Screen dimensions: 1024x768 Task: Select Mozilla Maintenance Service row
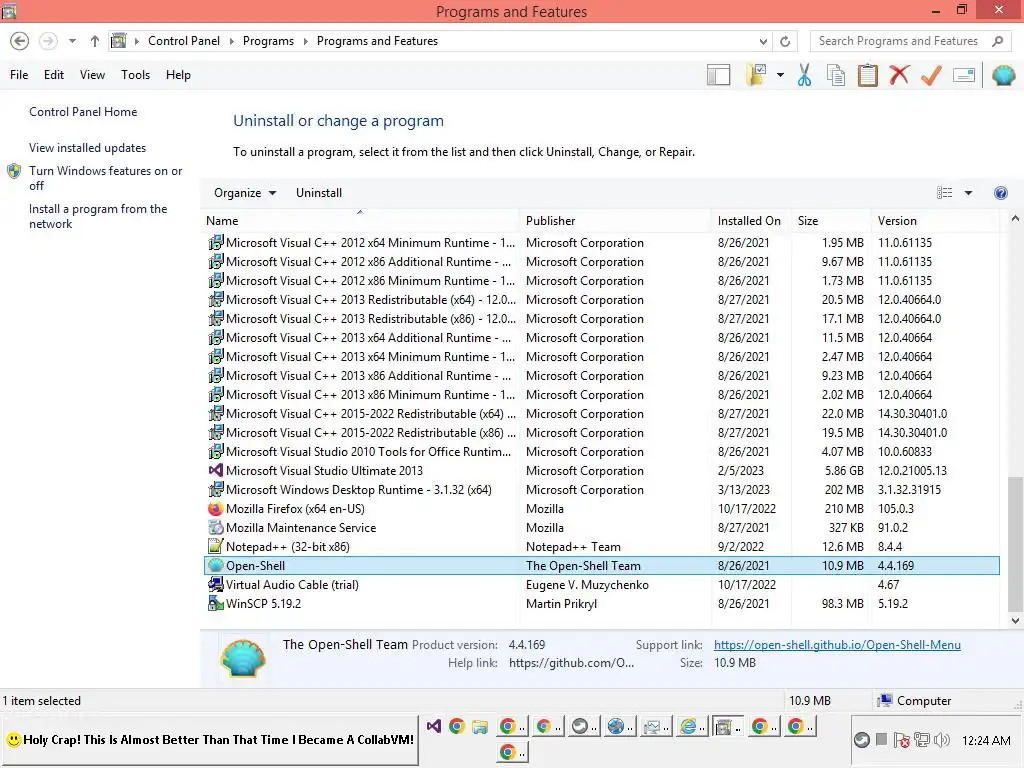tap(601, 528)
